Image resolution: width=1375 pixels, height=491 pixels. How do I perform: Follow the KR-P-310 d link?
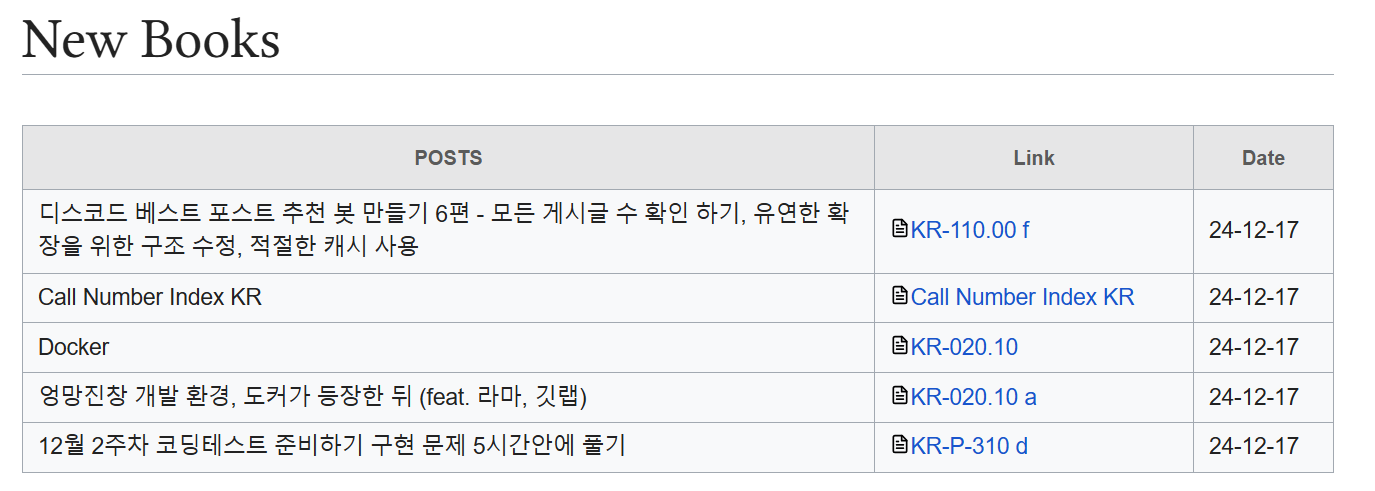coord(969,446)
